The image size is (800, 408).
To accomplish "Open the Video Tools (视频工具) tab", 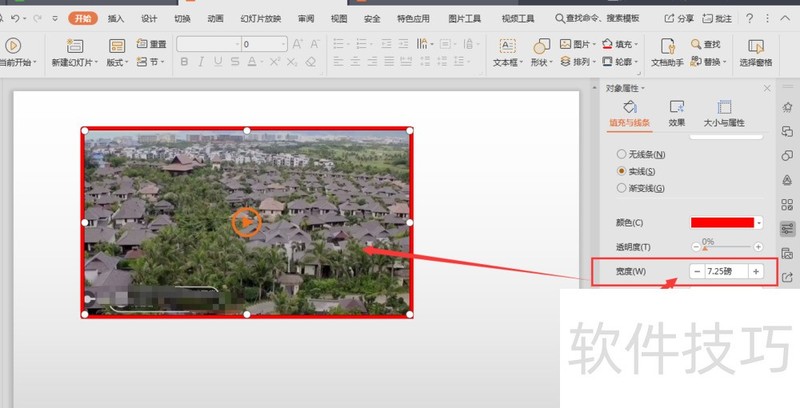I will coord(518,19).
